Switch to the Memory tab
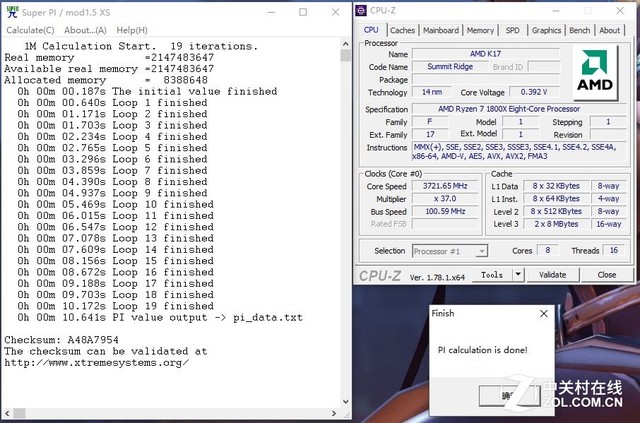 pyautogui.click(x=480, y=30)
